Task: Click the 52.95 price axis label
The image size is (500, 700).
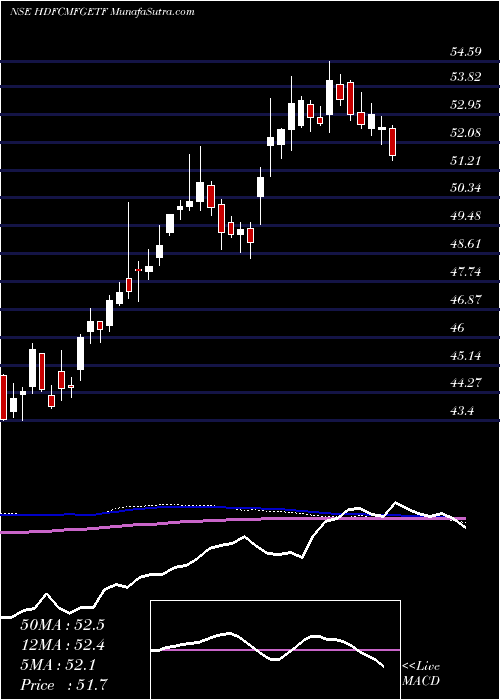Action: (466, 105)
